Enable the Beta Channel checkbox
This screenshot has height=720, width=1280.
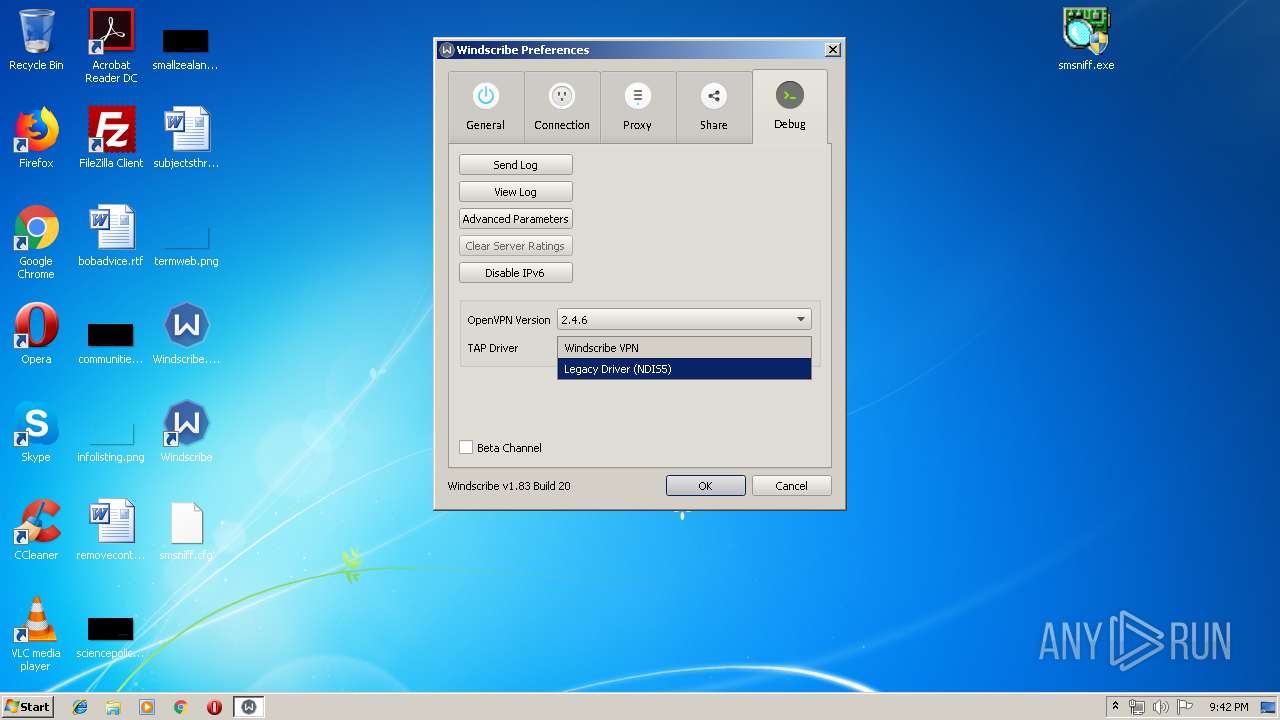click(x=466, y=448)
